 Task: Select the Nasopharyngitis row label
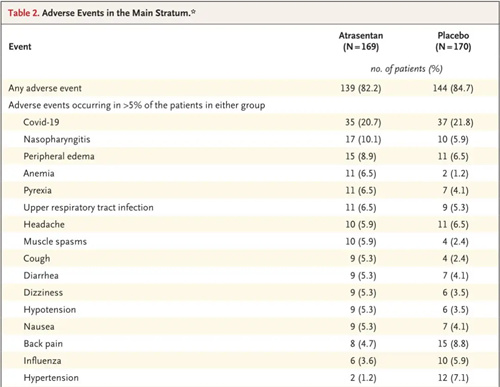click(x=57, y=139)
